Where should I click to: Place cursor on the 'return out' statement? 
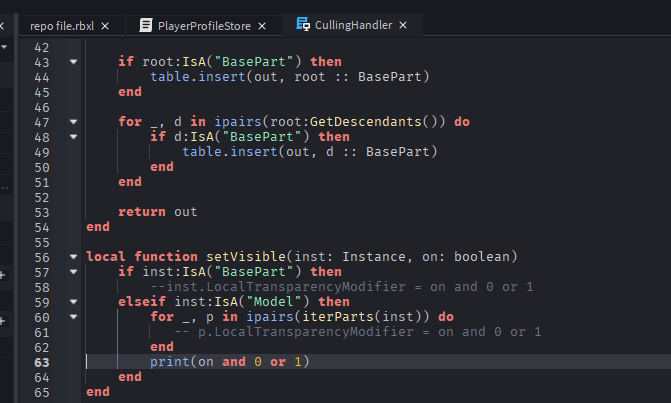pyautogui.click(x=157, y=212)
